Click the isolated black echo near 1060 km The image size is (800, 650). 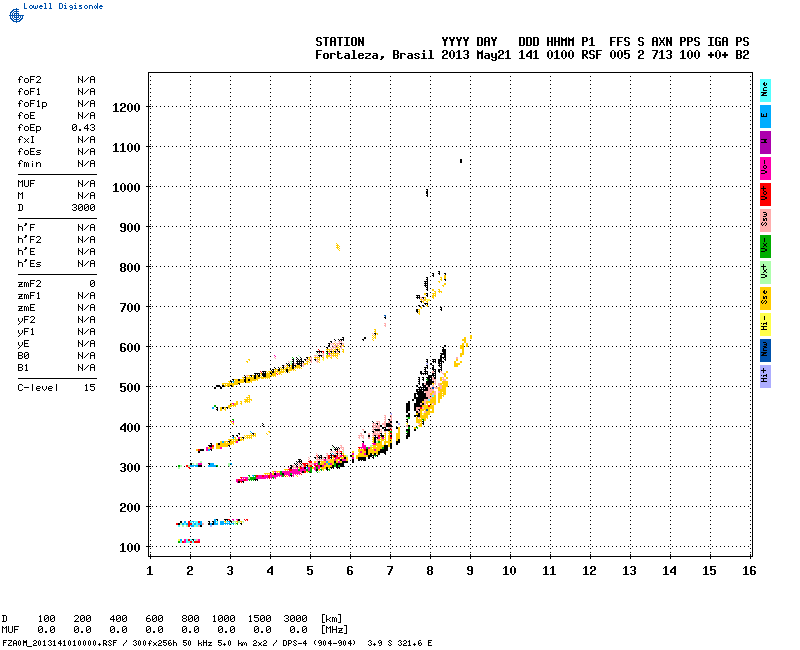(461, 161)
